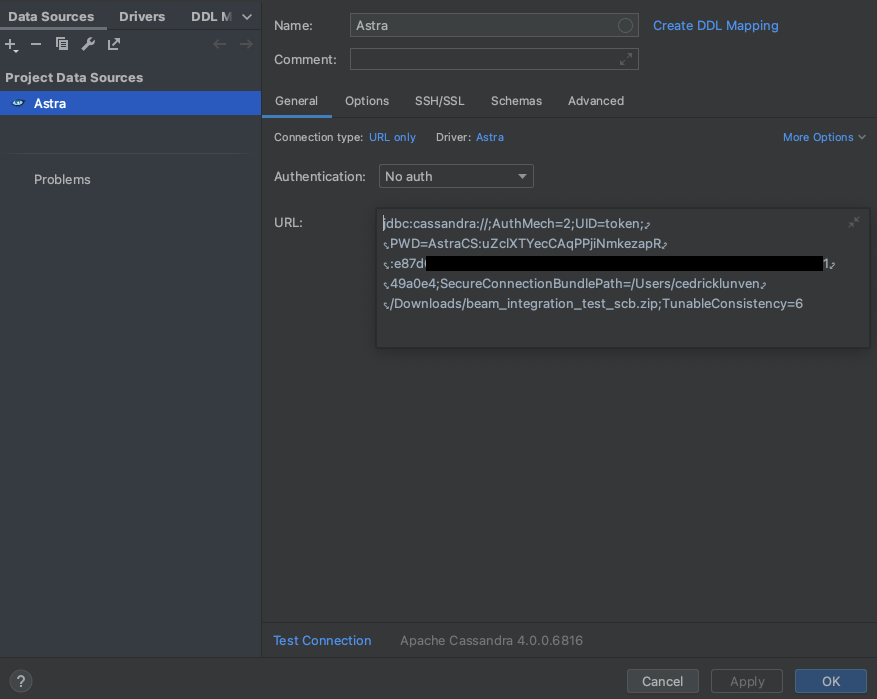Click the Cancel button

(663, 681)
